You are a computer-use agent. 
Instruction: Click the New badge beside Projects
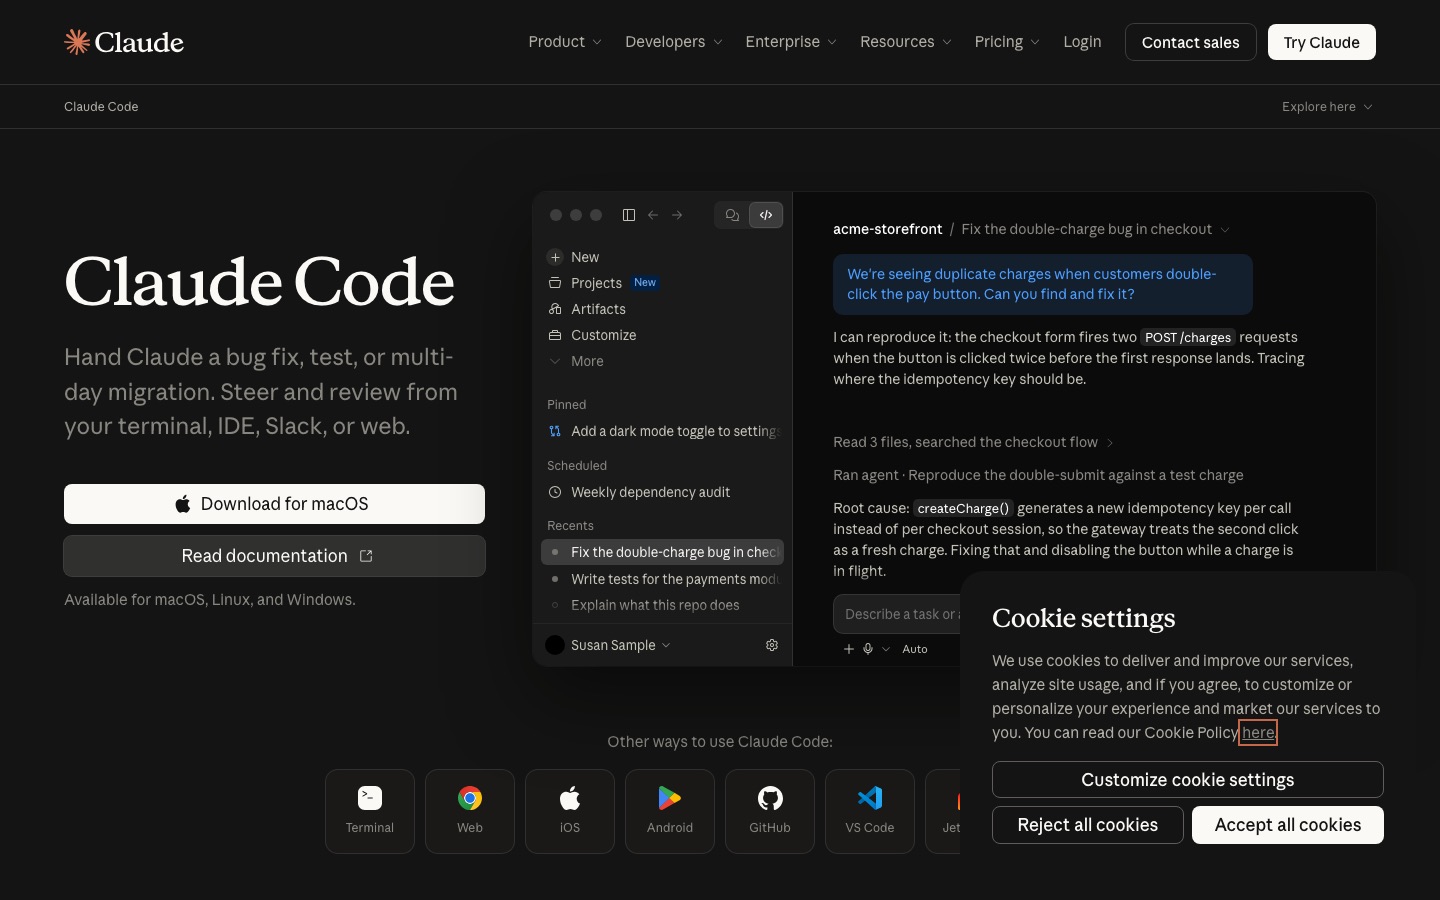point(645,283)
